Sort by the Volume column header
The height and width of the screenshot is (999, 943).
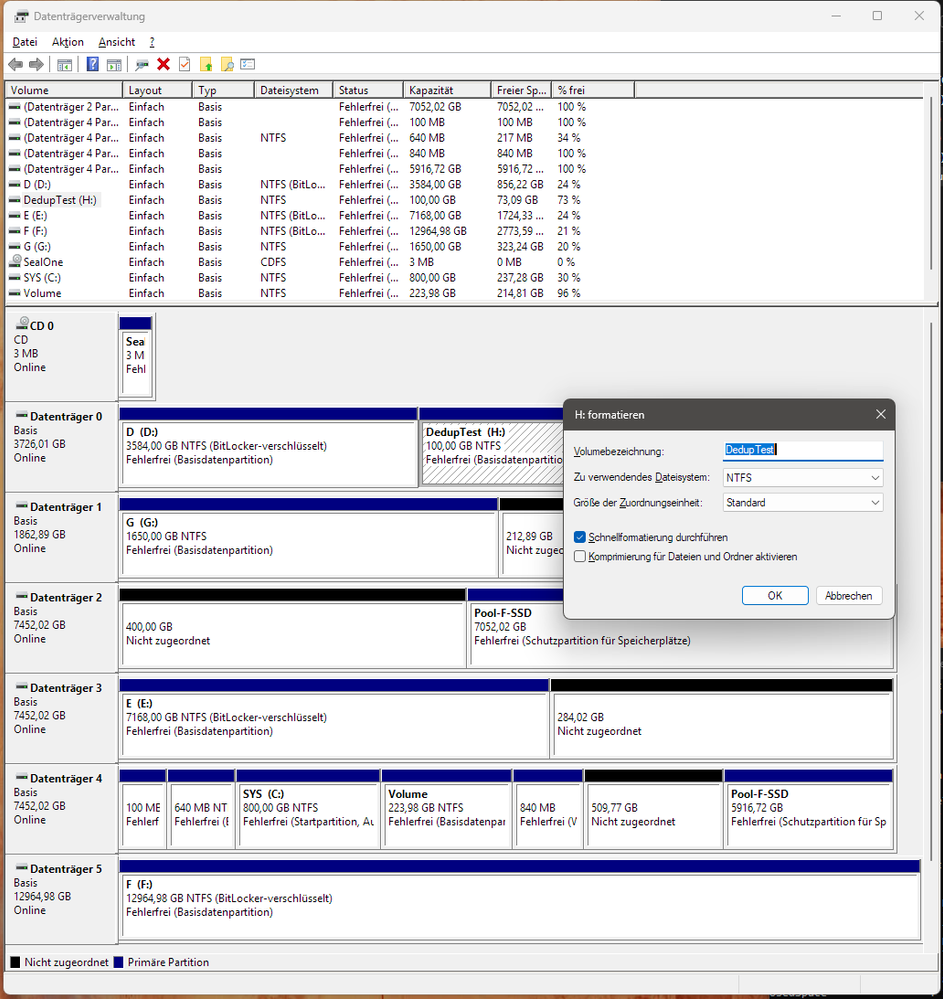click(64, 90)
